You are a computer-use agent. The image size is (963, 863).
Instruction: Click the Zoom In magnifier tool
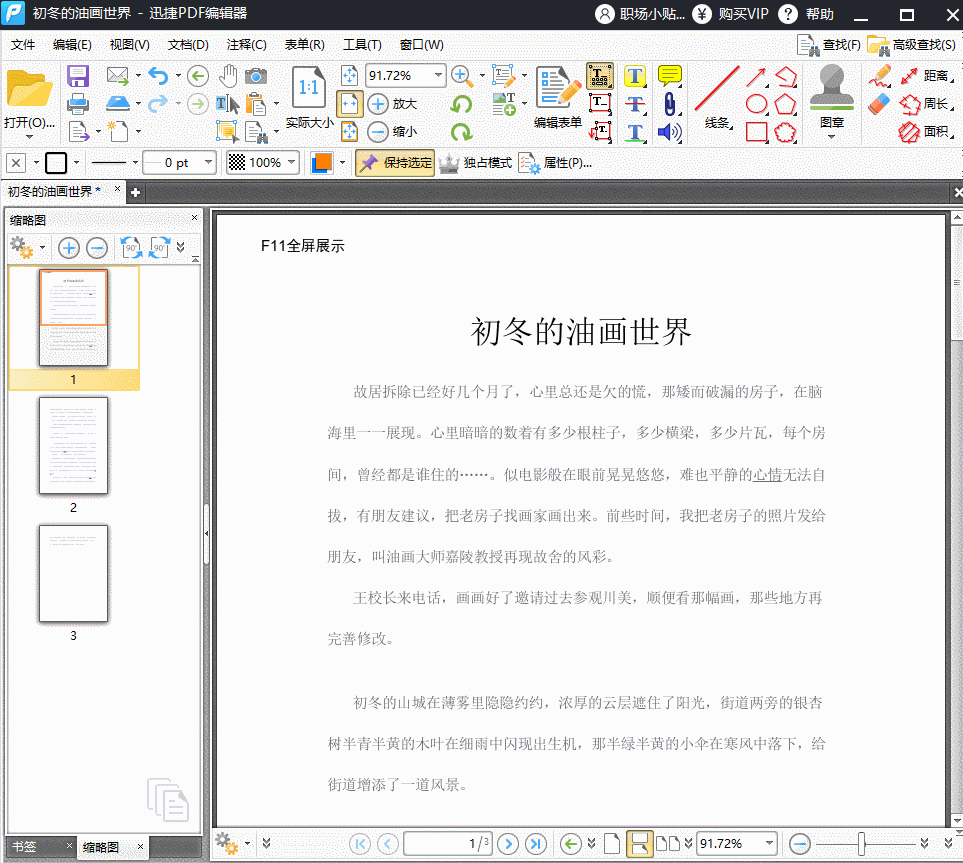click(462, 76)
